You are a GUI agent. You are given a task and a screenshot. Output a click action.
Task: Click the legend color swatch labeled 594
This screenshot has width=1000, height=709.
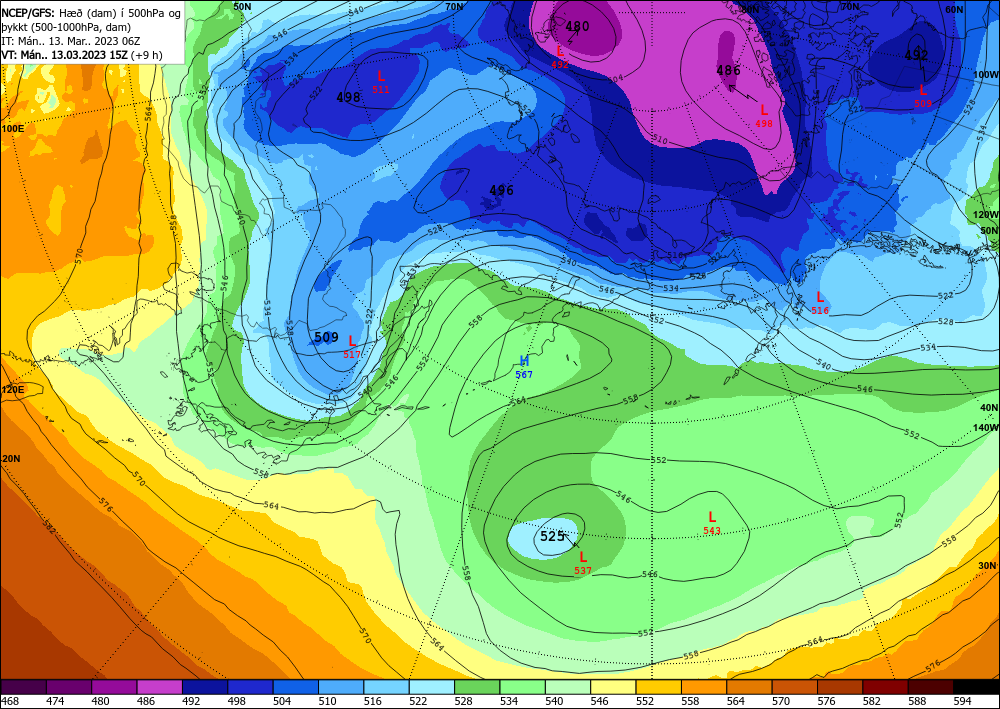pos(976,687)
